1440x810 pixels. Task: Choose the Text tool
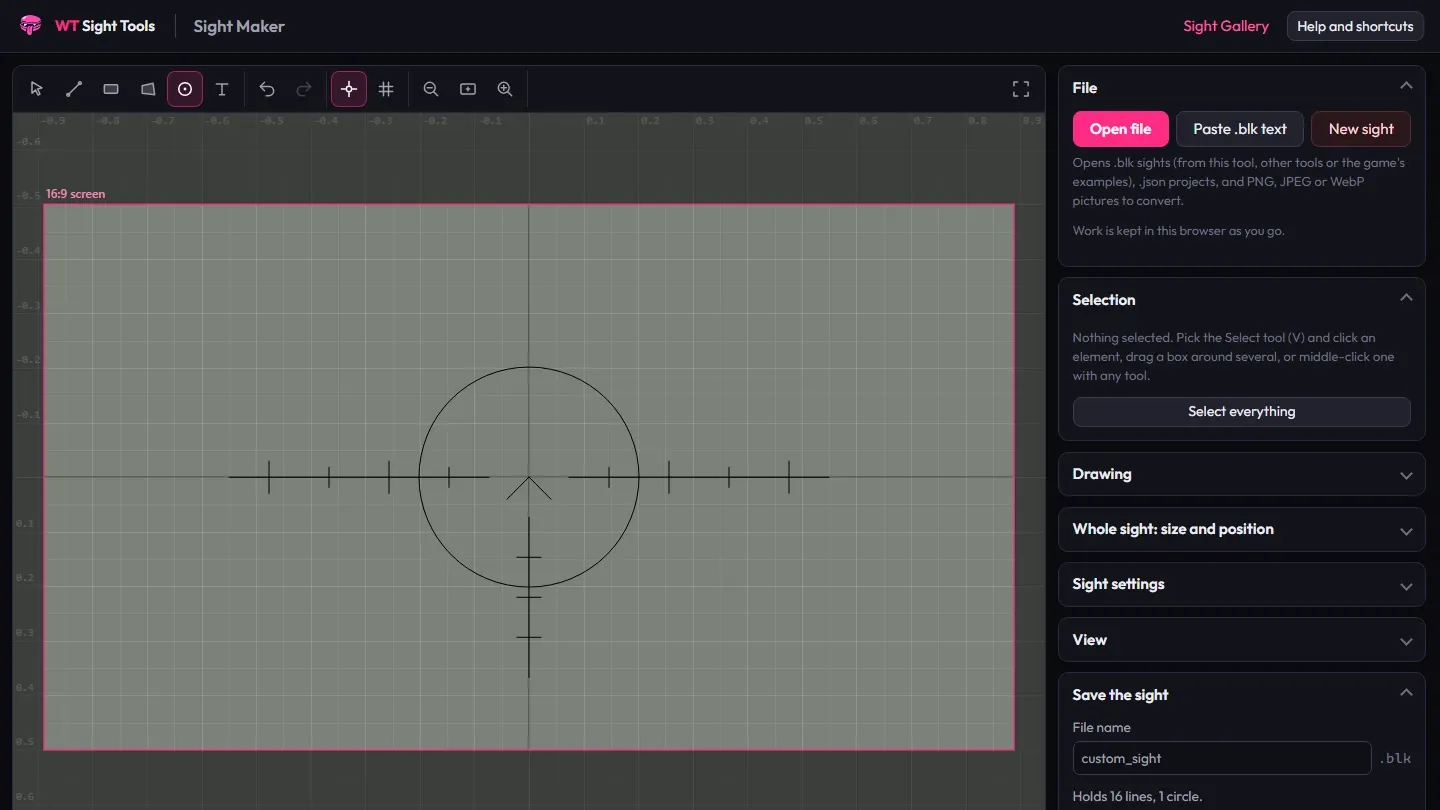[222, 89]
